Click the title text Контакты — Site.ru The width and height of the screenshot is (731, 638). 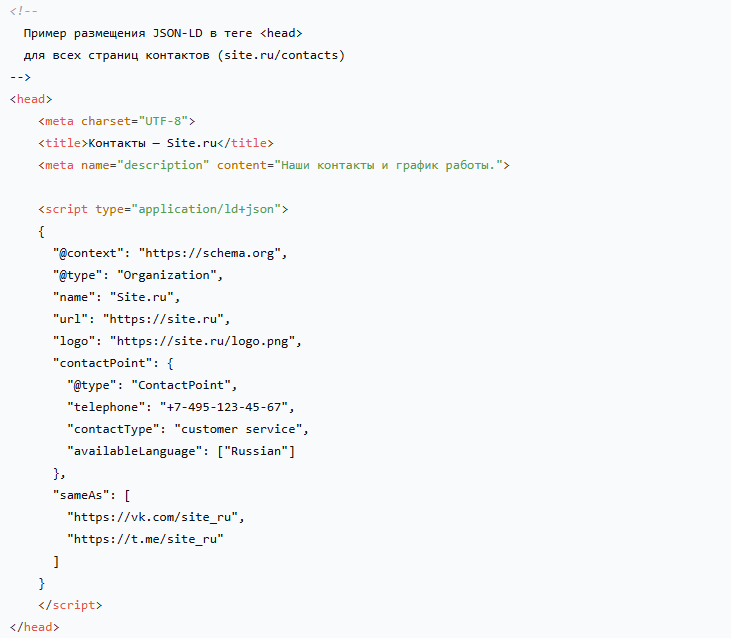point(152,143)
